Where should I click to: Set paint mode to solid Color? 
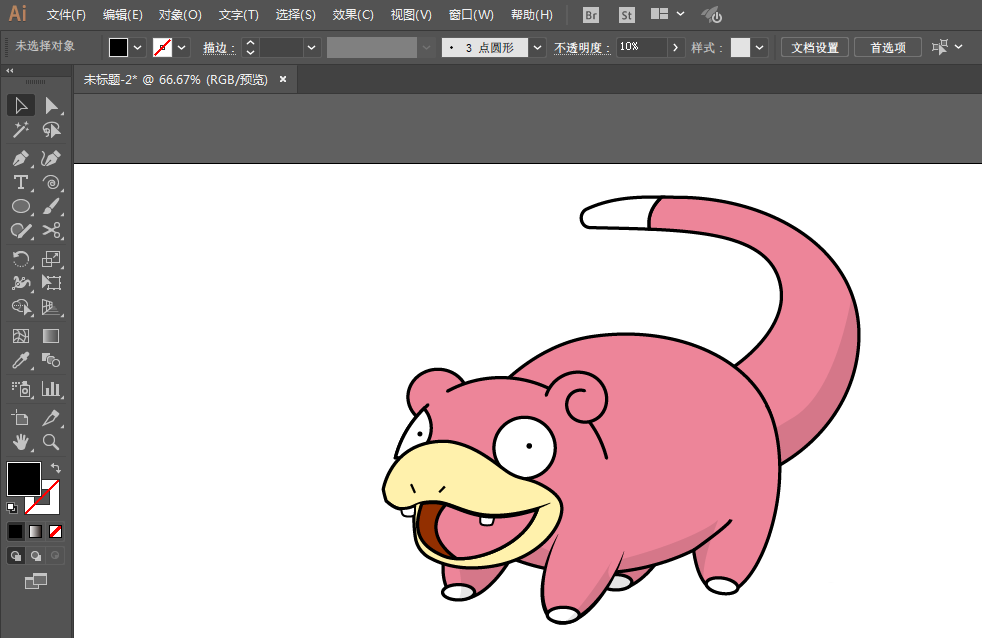click(x=16, y=532)
